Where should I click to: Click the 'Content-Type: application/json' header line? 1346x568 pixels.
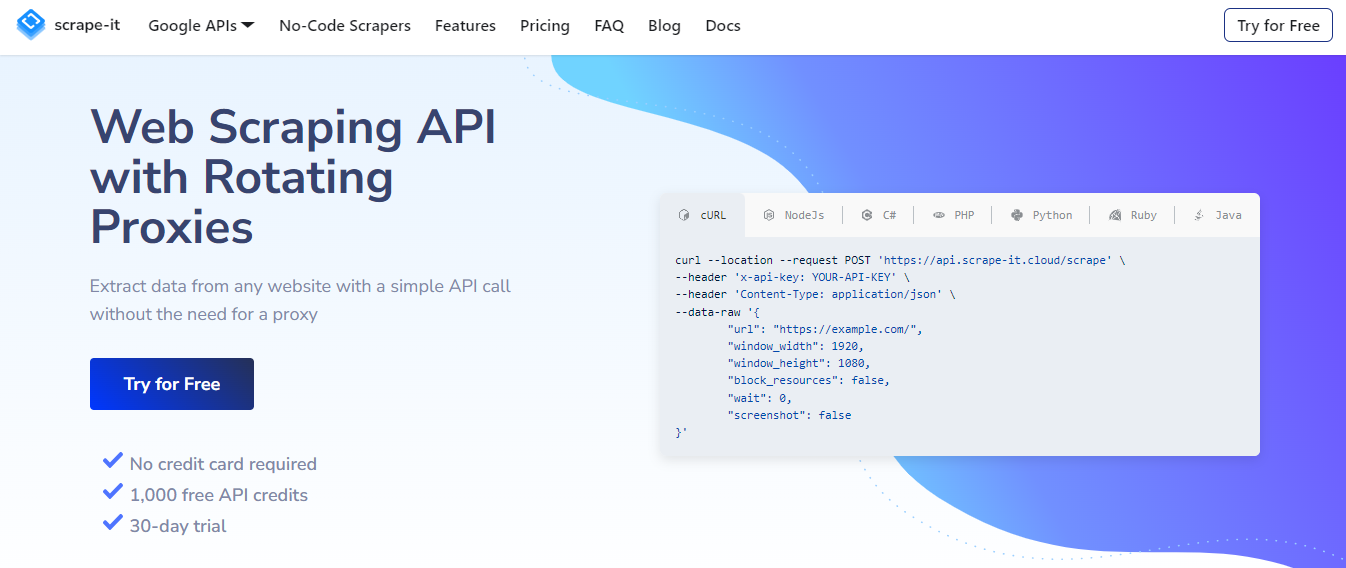815,294
